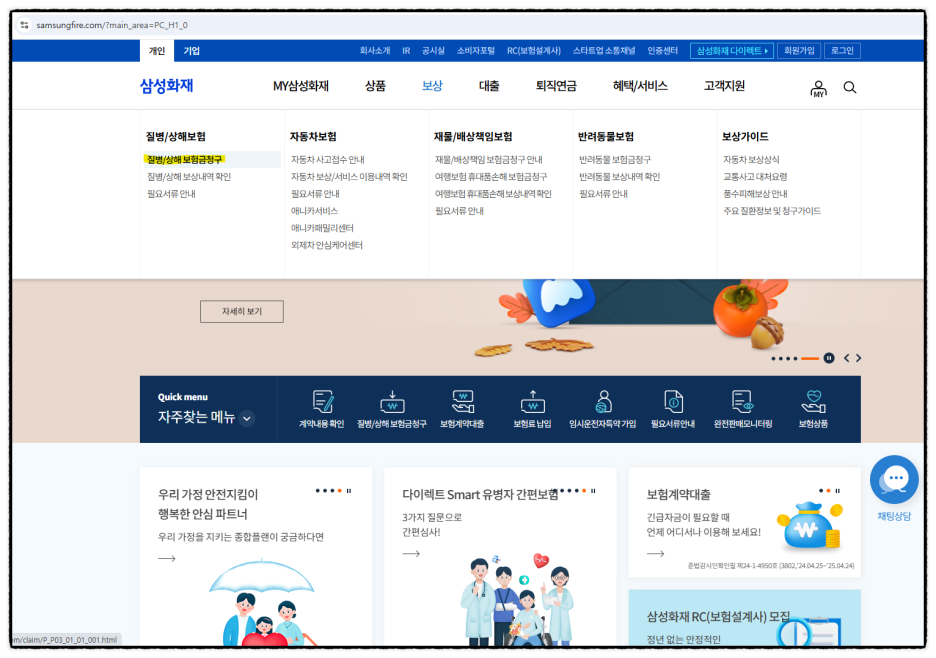Select 반려동물 보상내역 확인
Viewport: 936px width, 658px height.
620,177
